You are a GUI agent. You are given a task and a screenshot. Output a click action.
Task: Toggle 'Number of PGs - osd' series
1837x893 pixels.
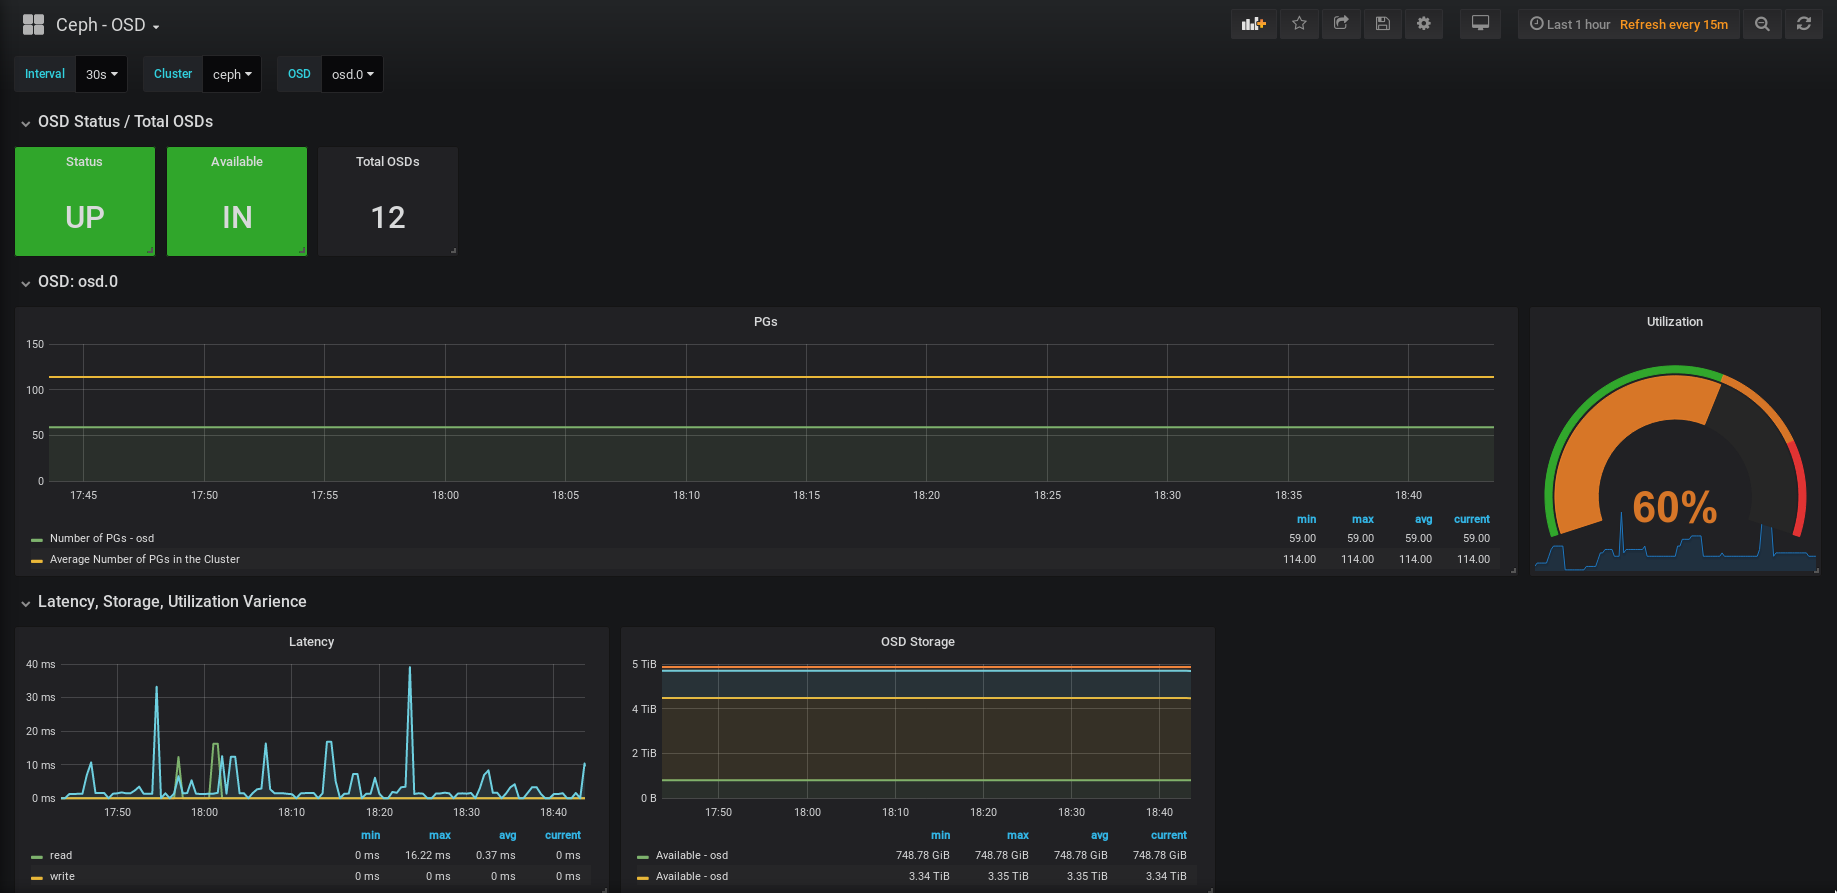(101, 538)
